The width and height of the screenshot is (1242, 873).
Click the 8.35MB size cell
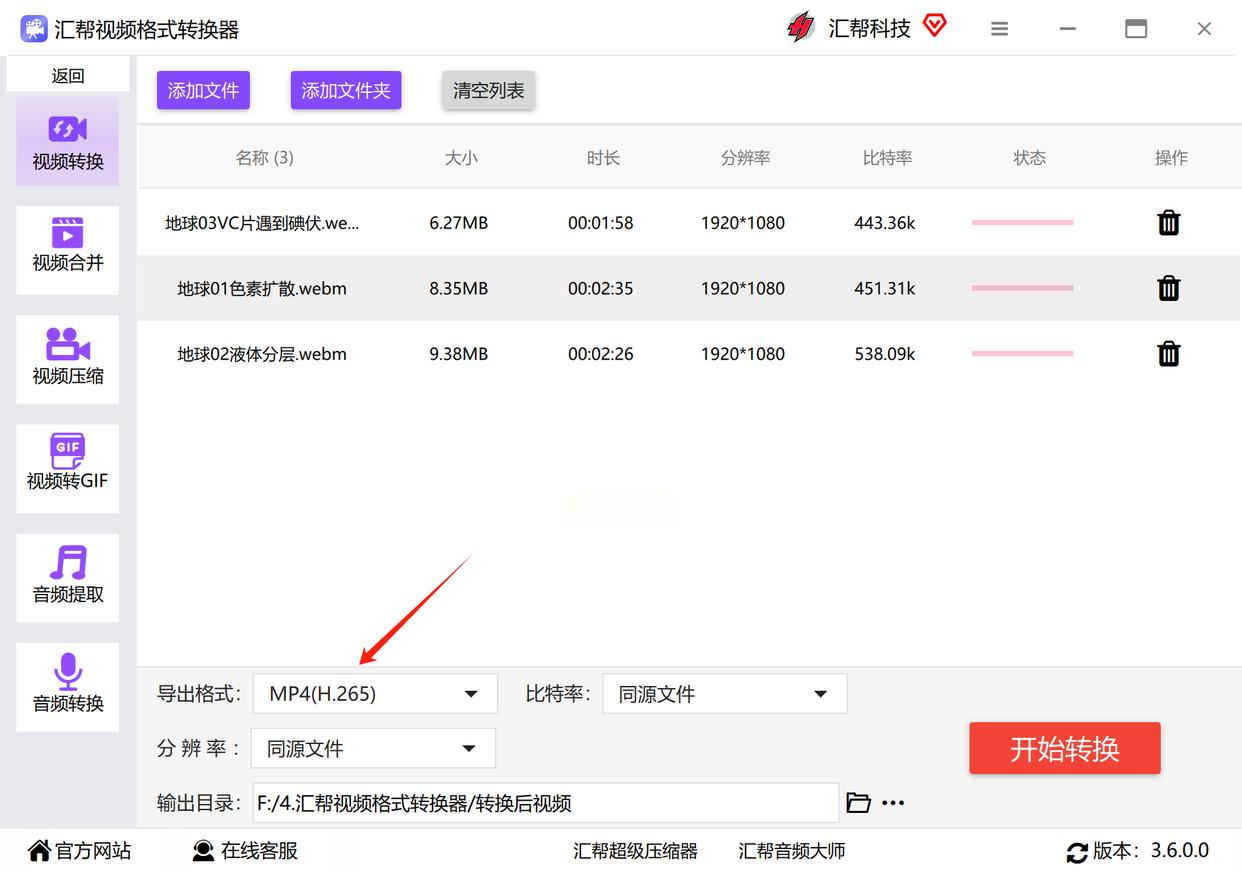[459, 288]
